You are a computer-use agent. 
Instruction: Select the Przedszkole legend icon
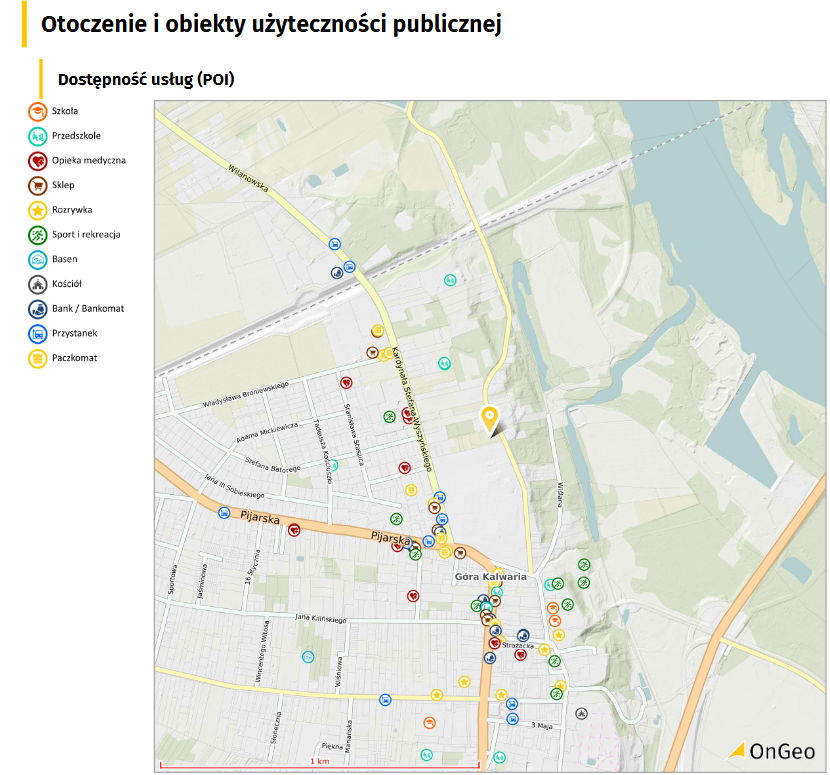[37, 136]
